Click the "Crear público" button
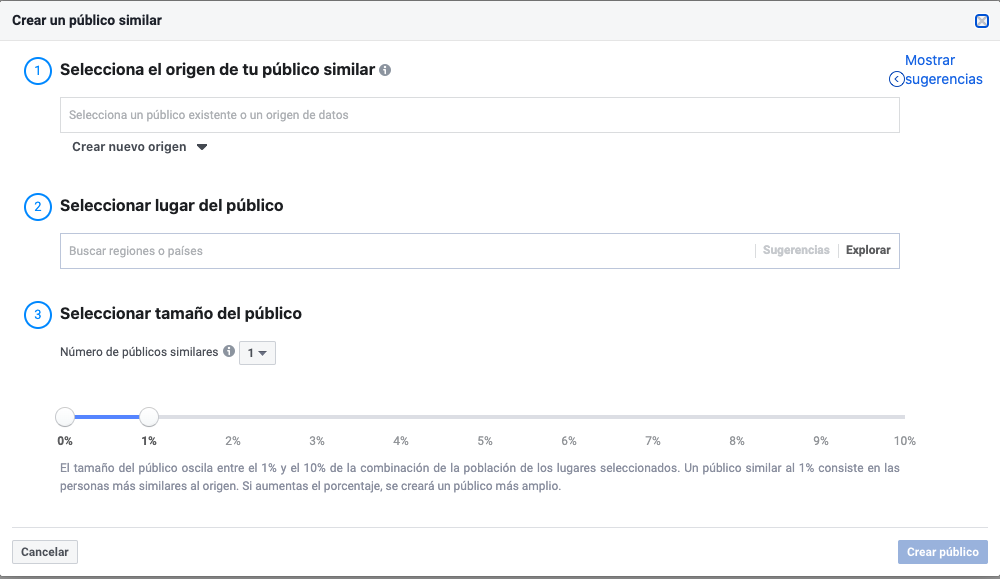This screenshot has width=1000, height=579. (942, 551)
